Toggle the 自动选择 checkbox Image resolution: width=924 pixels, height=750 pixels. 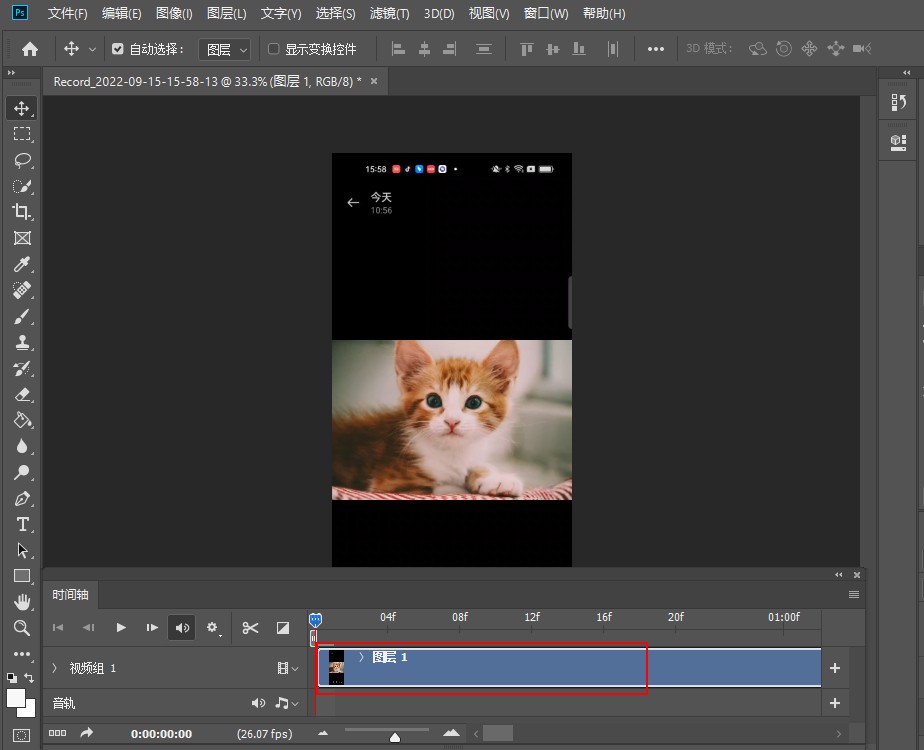(118, 49)
